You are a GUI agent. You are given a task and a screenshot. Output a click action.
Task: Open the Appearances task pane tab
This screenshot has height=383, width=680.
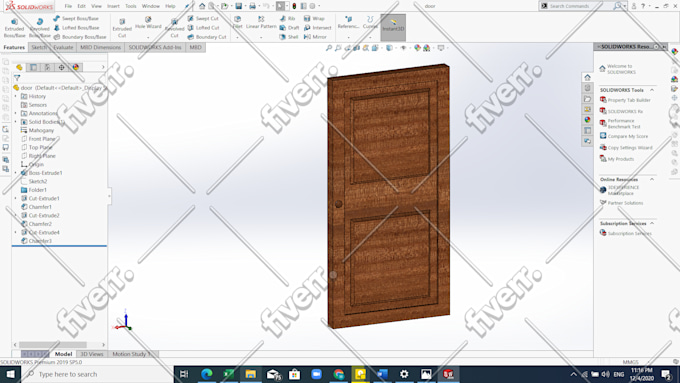[x=587, y=120]
